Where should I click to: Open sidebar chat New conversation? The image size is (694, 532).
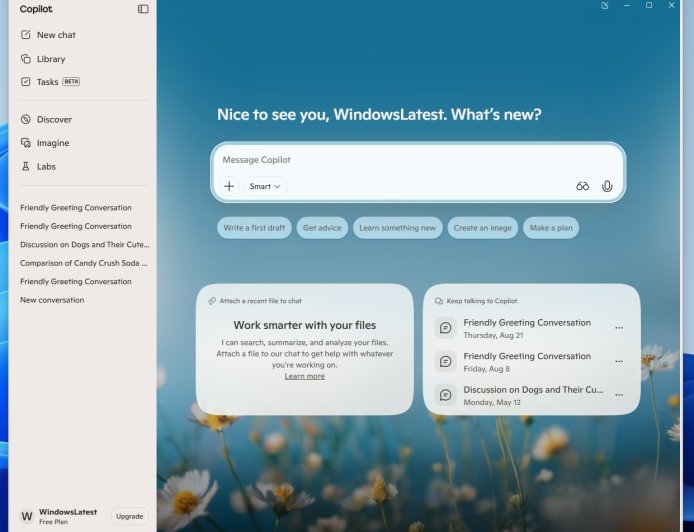coord(52,300)
